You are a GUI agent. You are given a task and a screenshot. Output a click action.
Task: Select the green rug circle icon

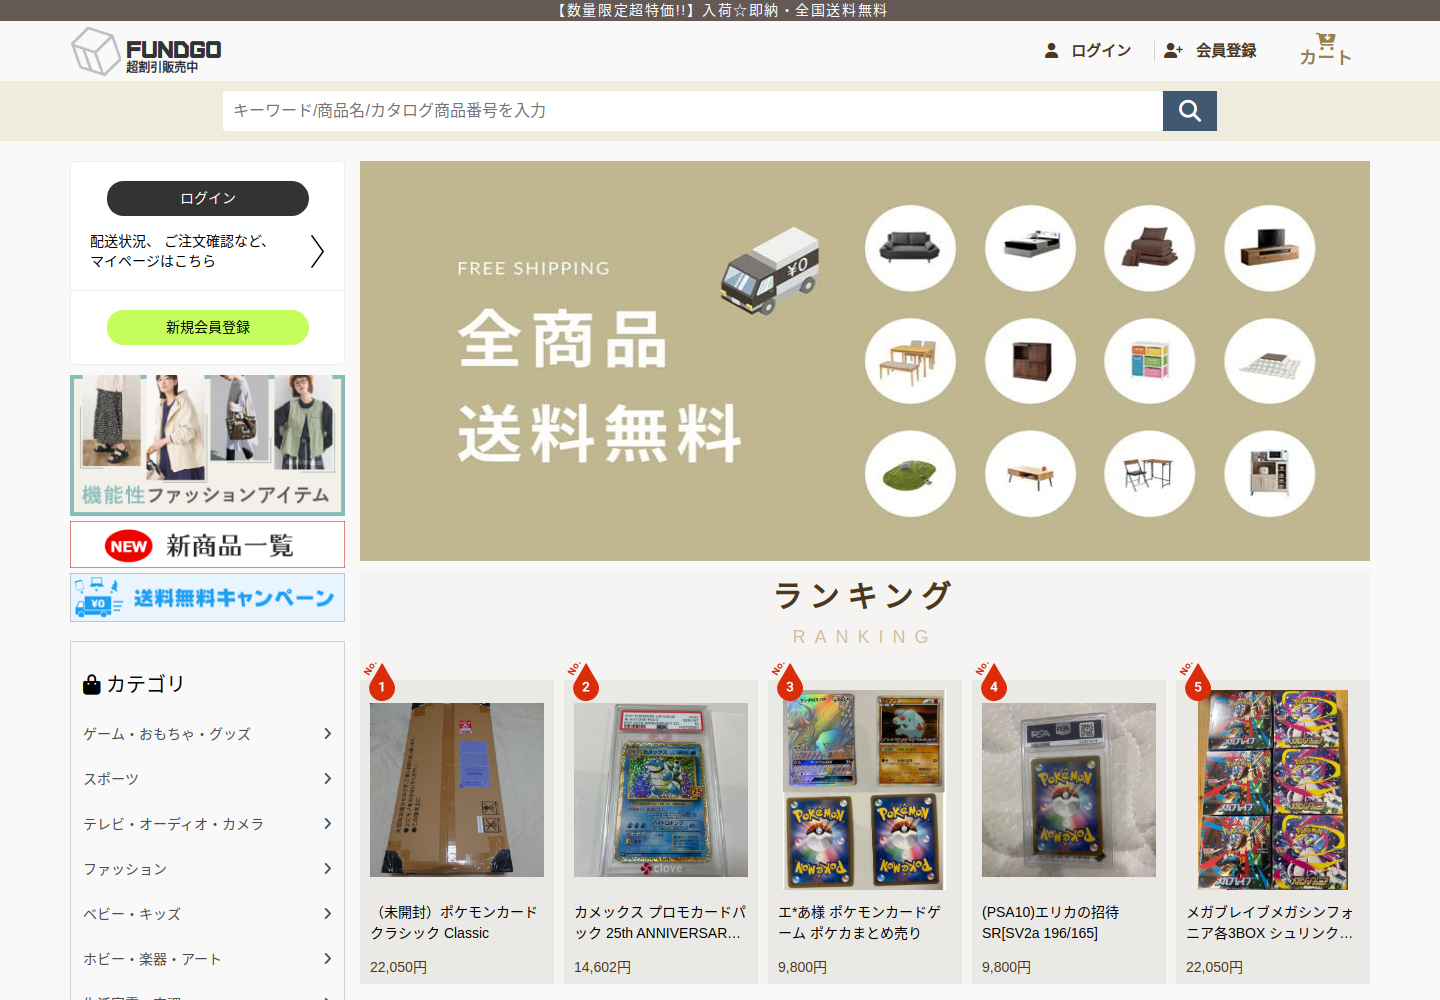(910, 474)
